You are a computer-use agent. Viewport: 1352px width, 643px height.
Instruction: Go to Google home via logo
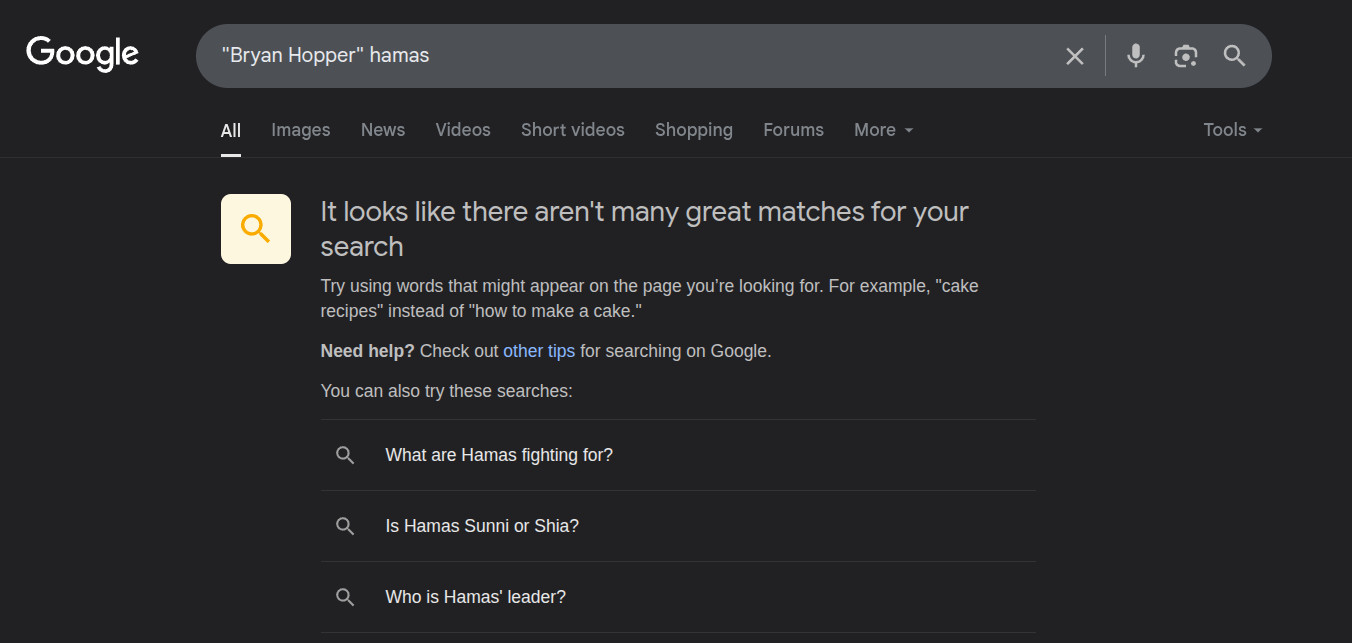[x=82, y=54]
